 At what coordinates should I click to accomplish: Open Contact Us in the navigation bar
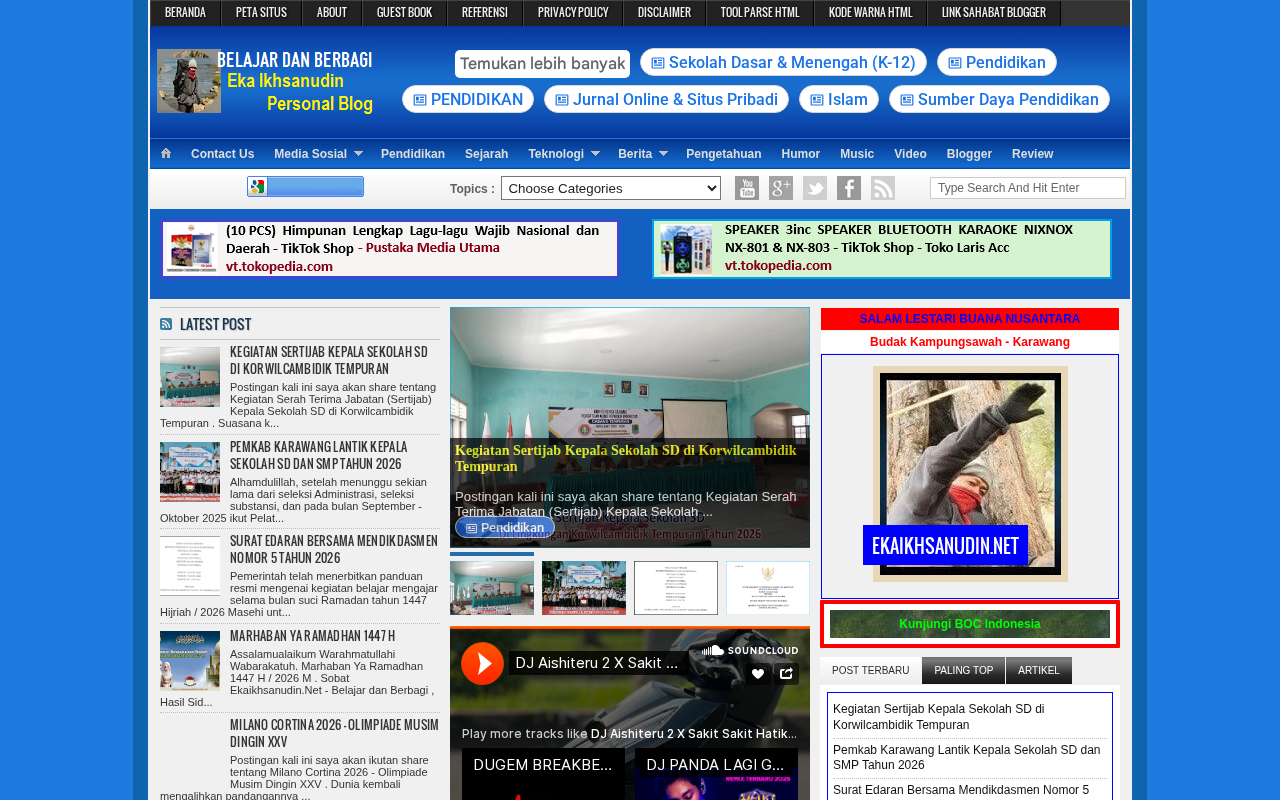pyautogui.click(x=222, y=154)
